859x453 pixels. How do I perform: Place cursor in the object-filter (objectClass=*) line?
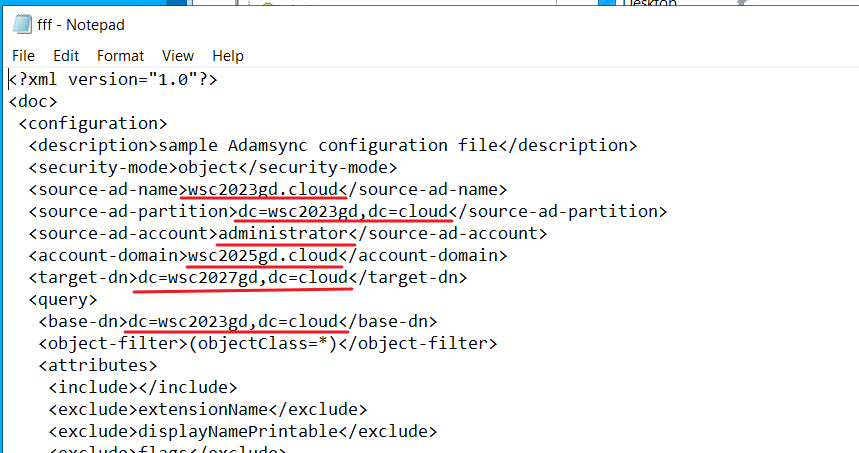(268, 343)
